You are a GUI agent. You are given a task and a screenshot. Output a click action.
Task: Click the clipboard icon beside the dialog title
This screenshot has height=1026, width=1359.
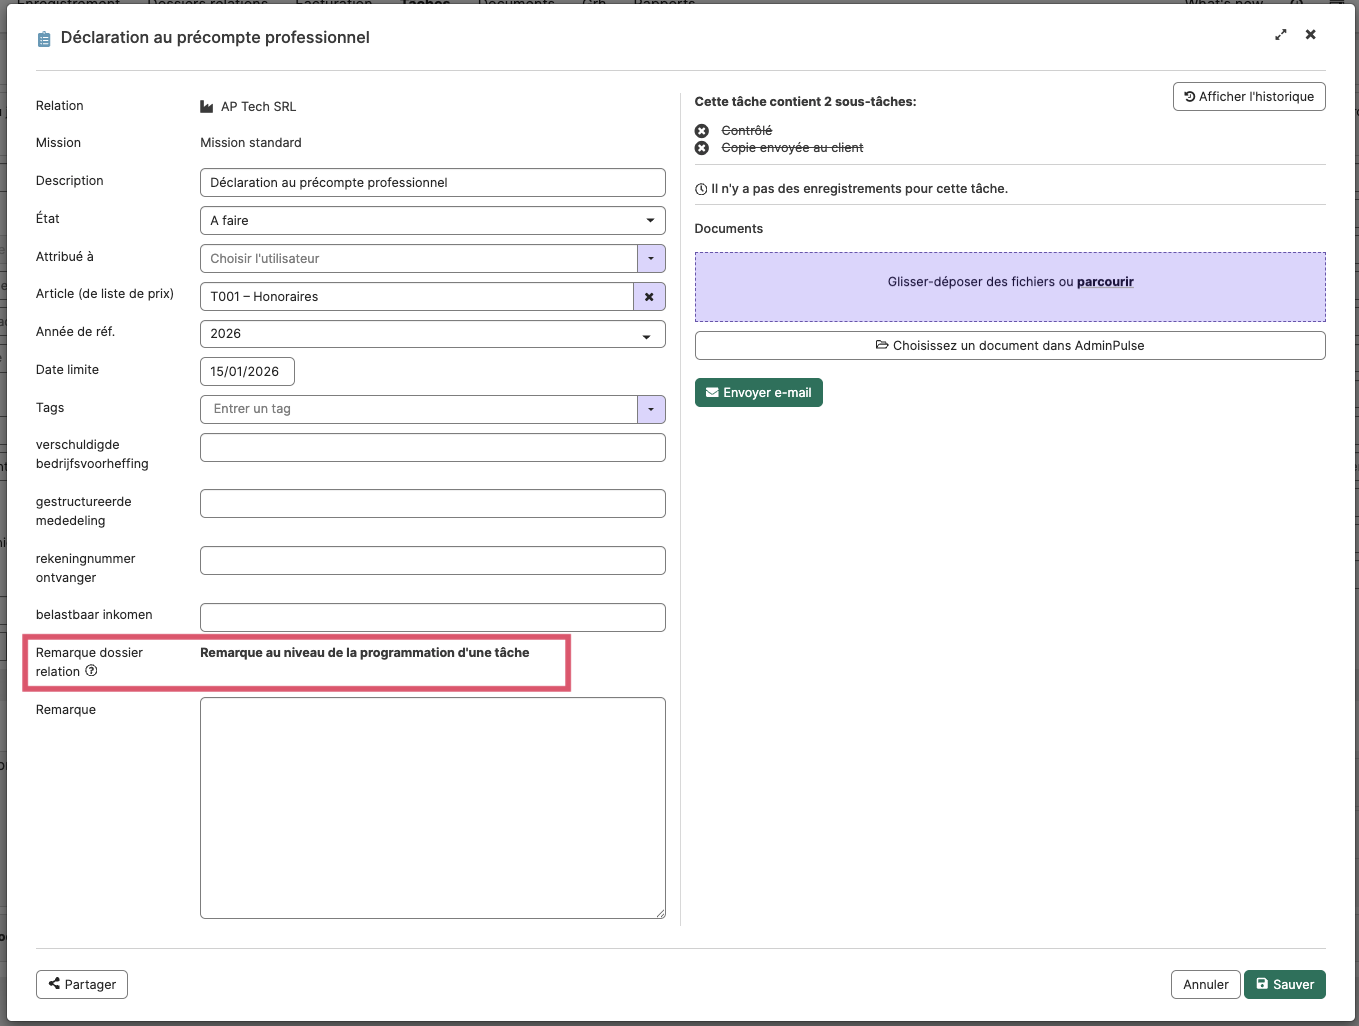(44, 39)
